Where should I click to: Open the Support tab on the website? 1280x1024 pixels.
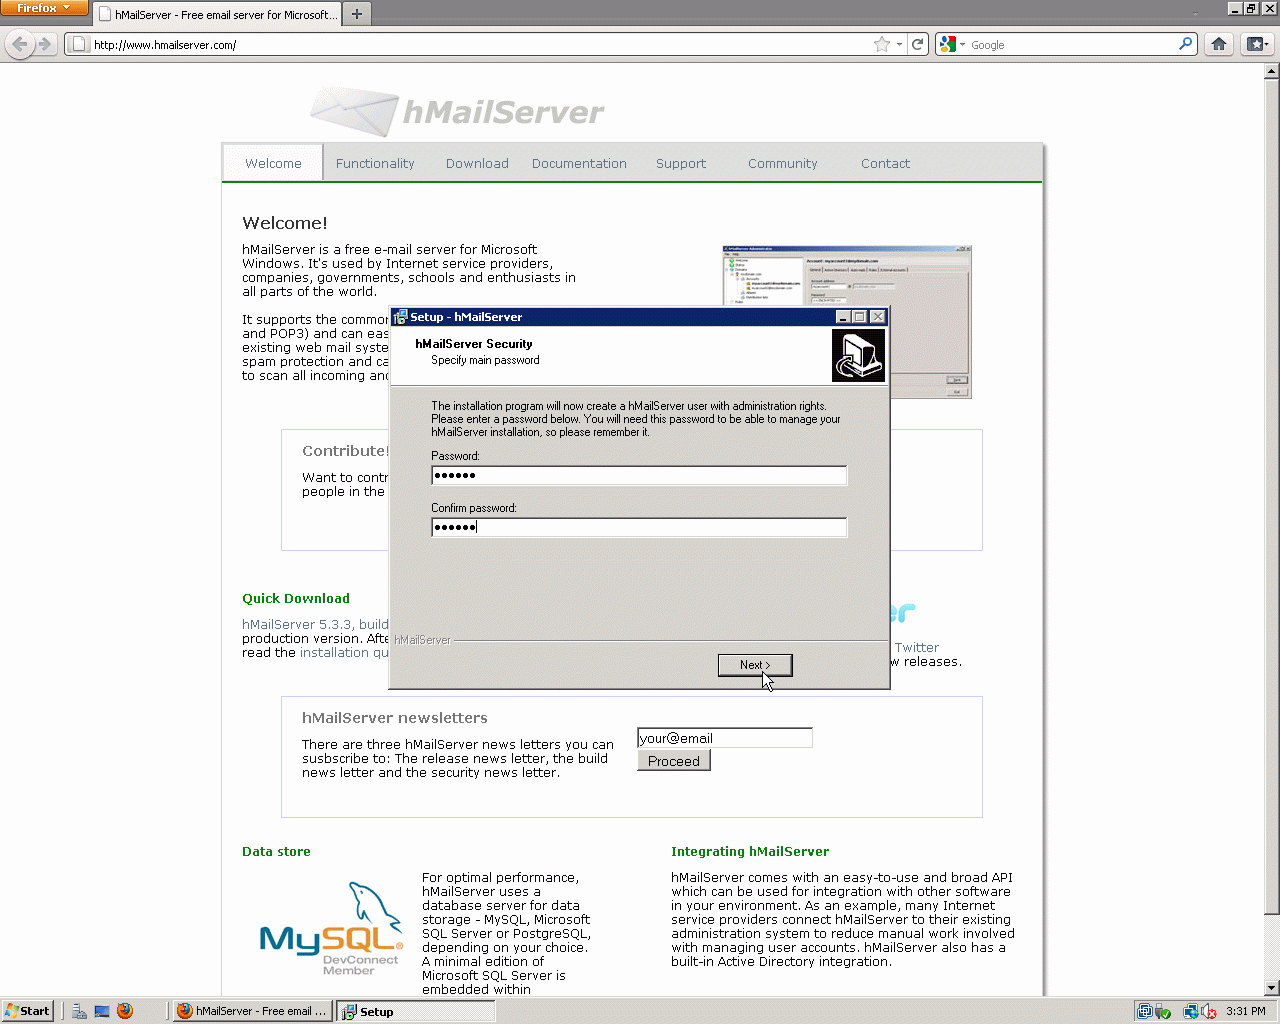tap(681, 163)
